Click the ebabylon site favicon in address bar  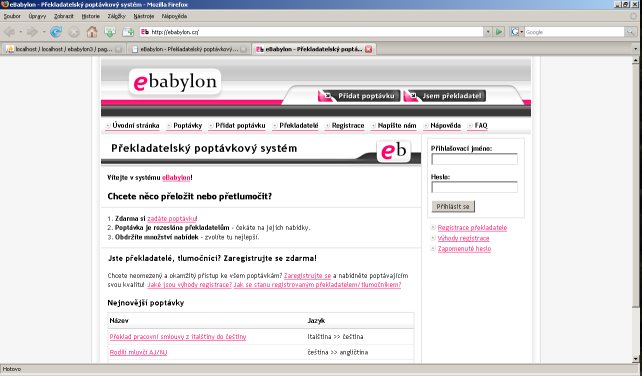145,32
